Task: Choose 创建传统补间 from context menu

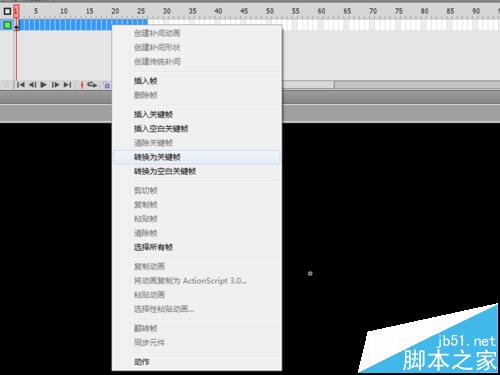Action: tap(197, 62)
